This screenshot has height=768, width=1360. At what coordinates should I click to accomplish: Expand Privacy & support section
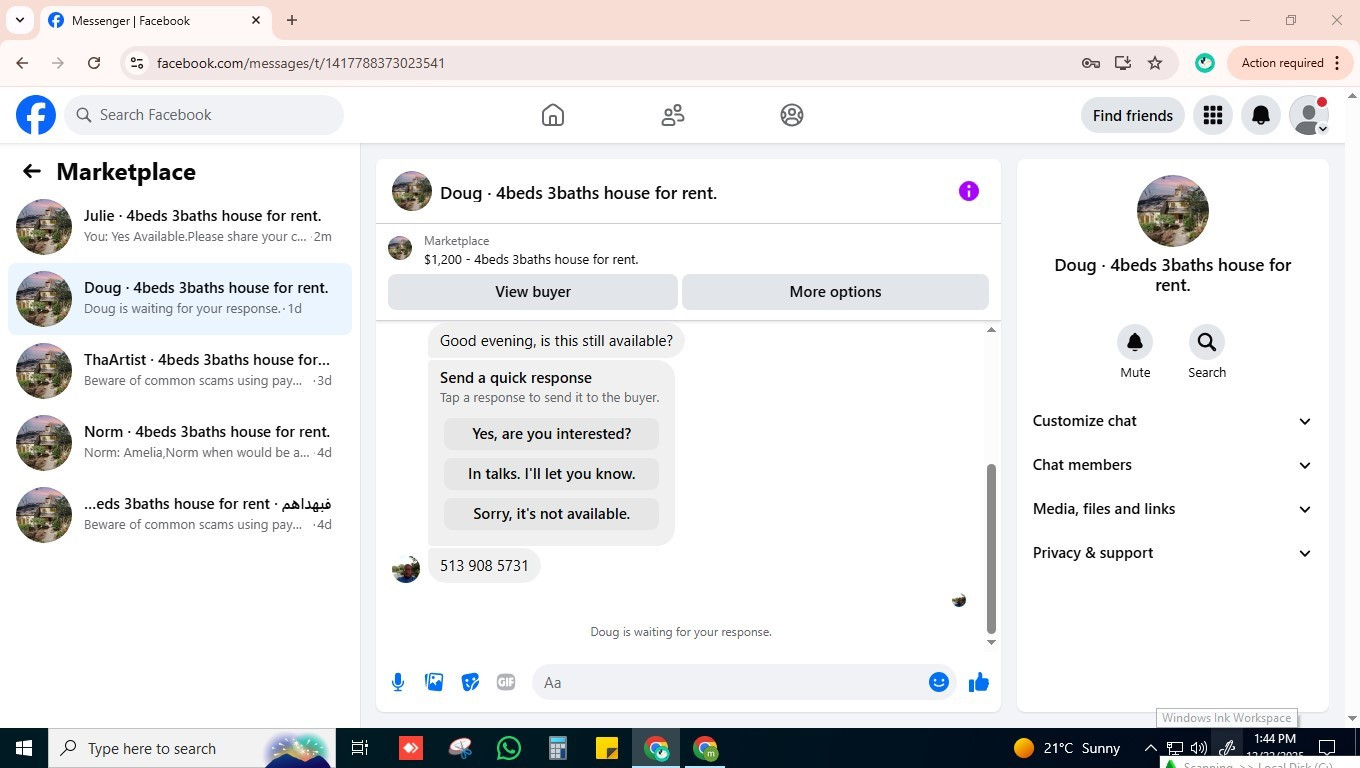pos(1172,553)
